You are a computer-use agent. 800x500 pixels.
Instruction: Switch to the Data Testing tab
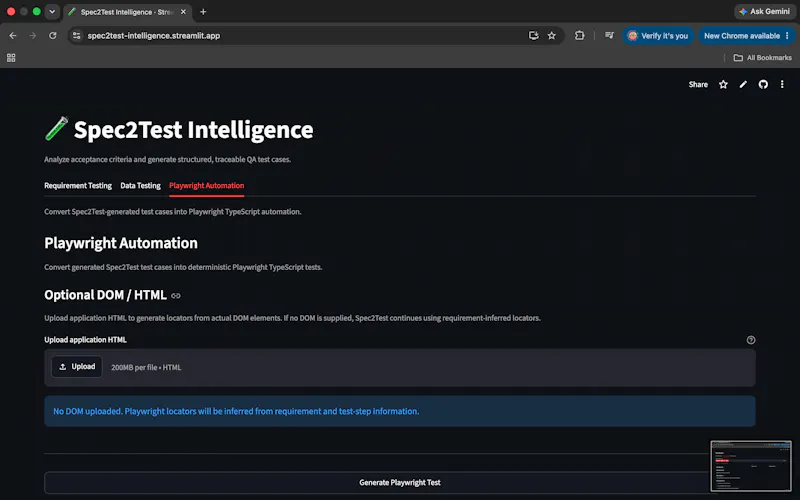point(140,186)
